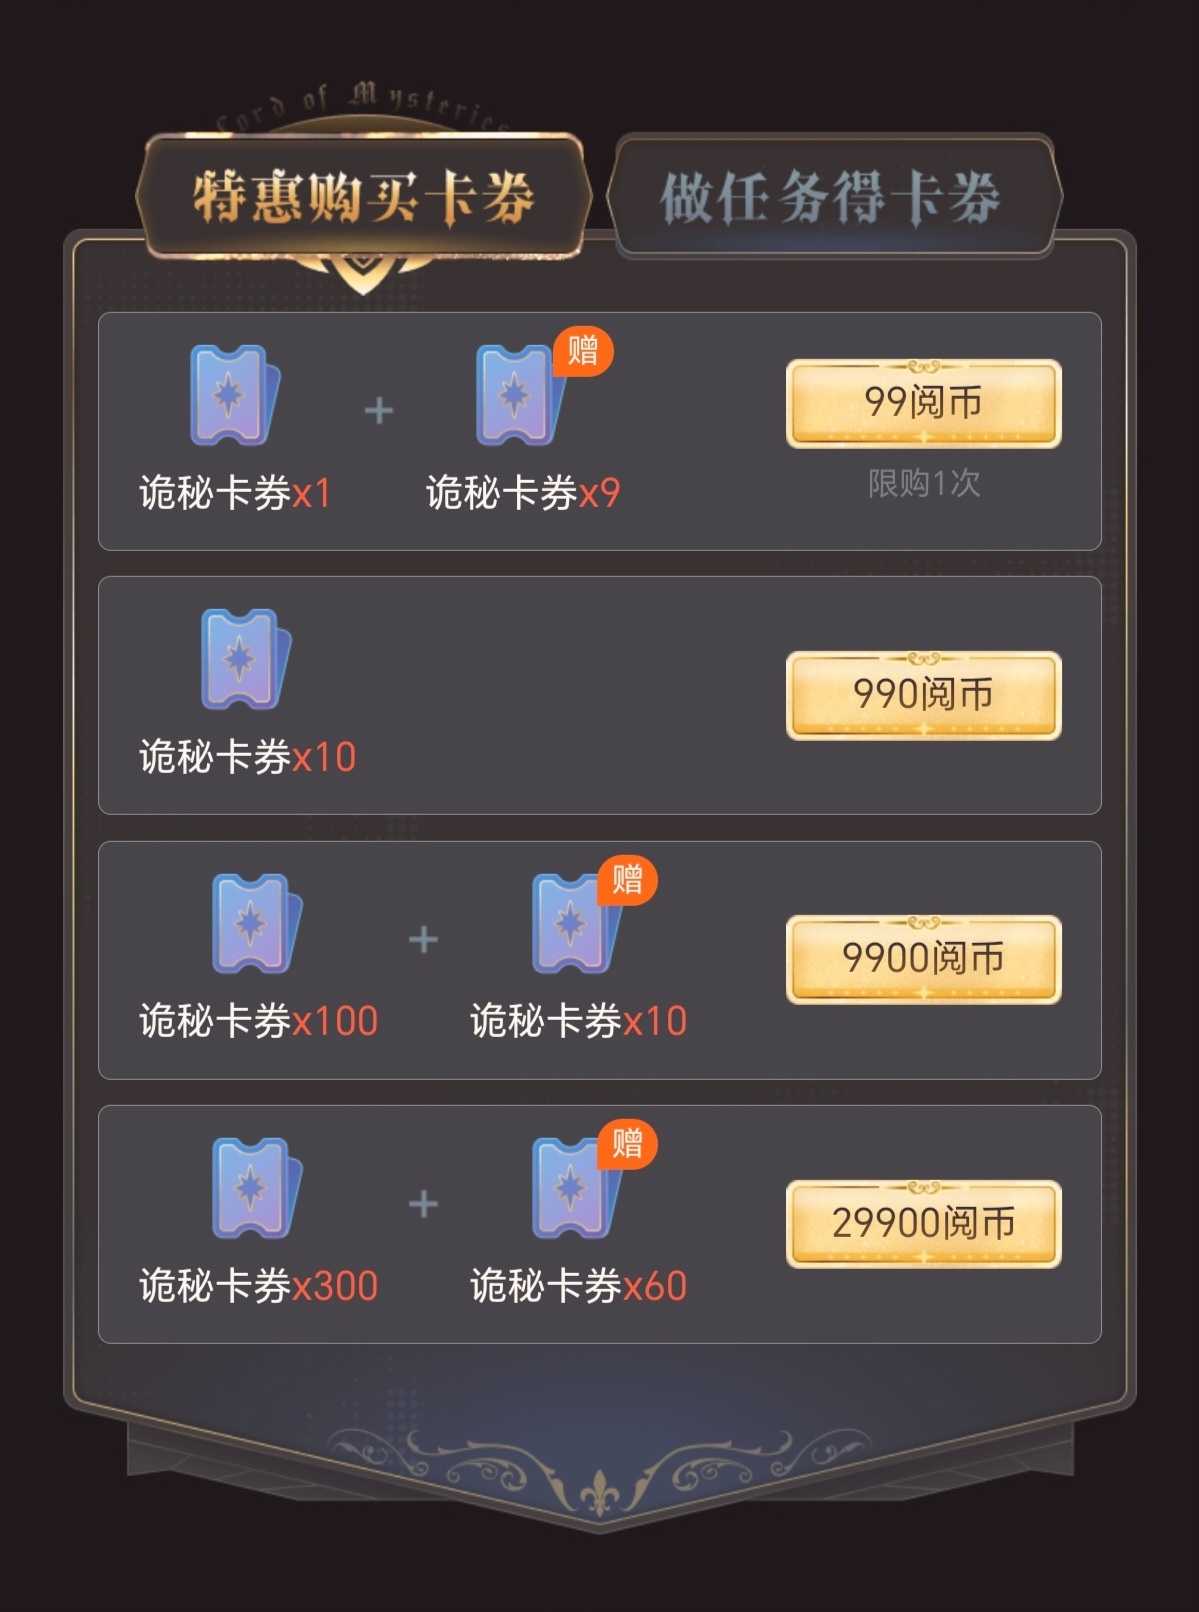Buy the bundle for 99阅币

[x=923, y=403]
